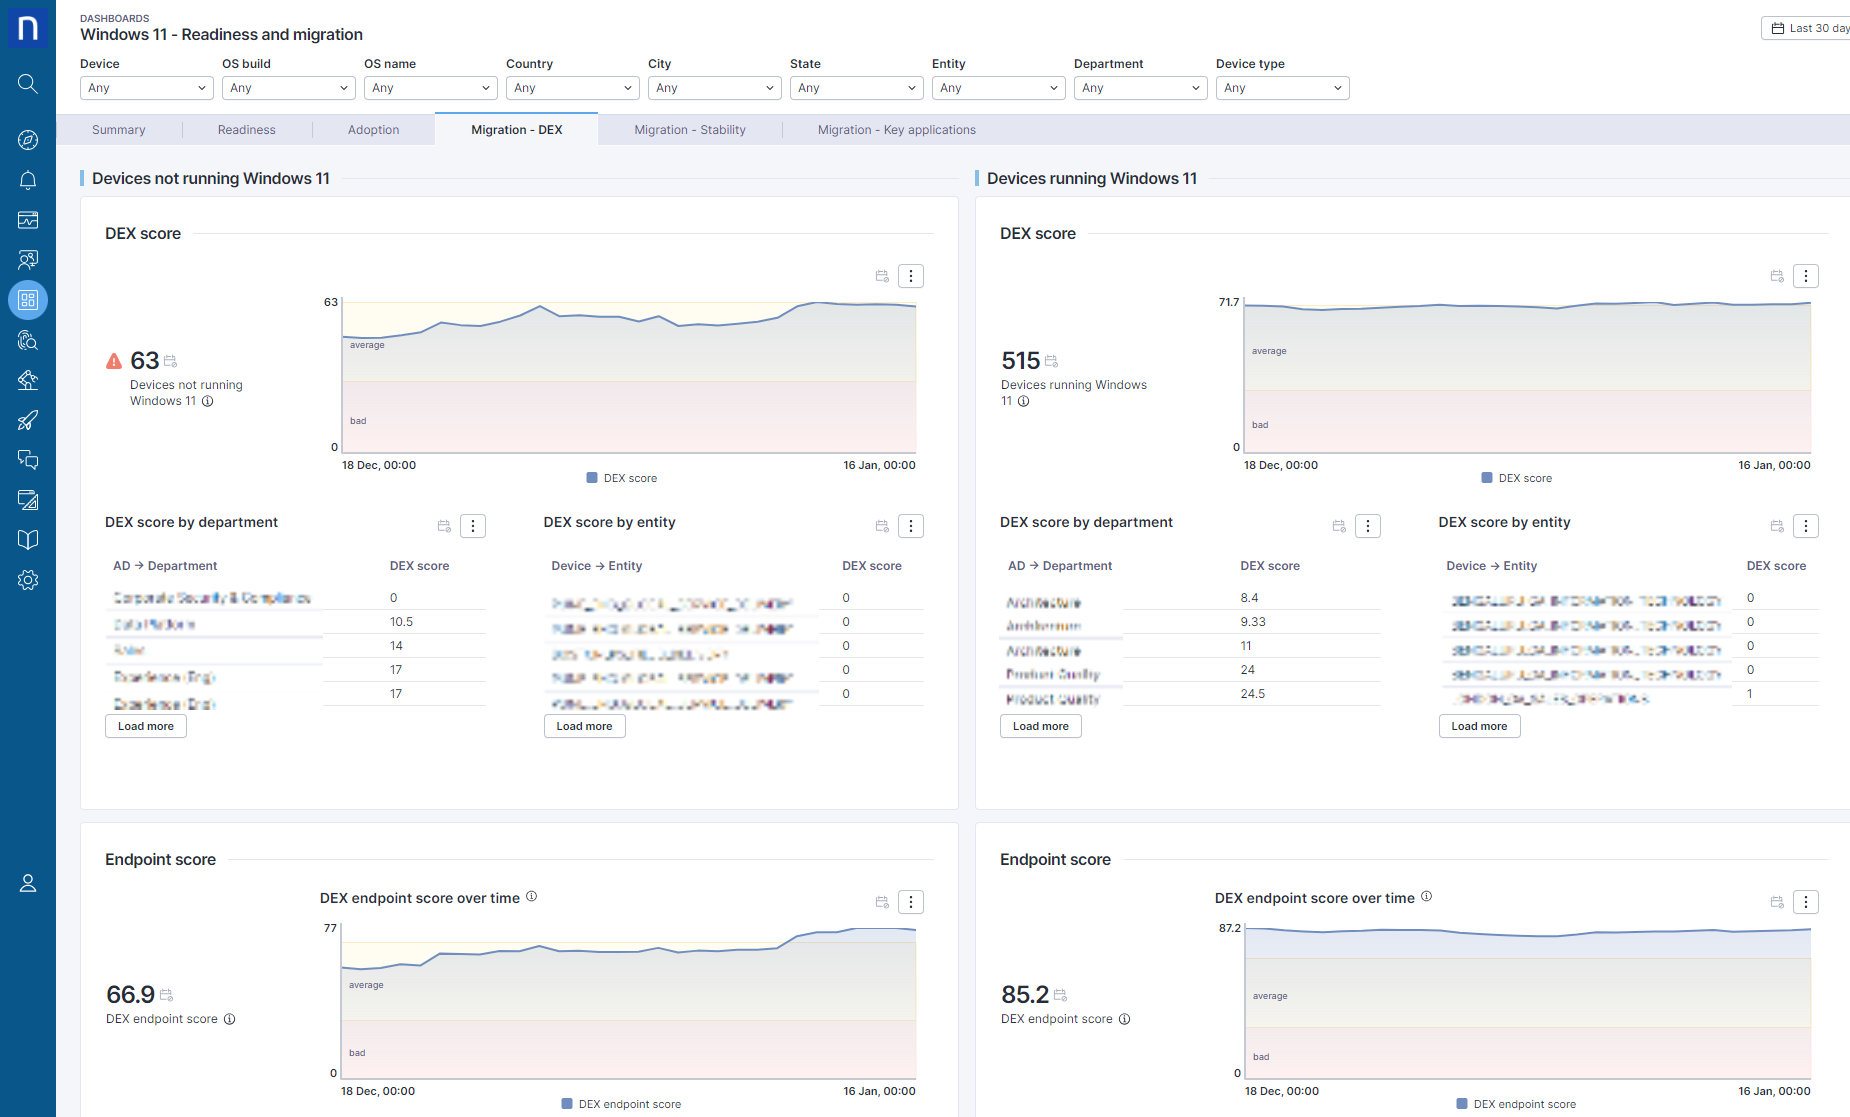Open options menu for right DEX score by entity
This screenshot has height=1117, width=1850.
[x=1806, y=526]
